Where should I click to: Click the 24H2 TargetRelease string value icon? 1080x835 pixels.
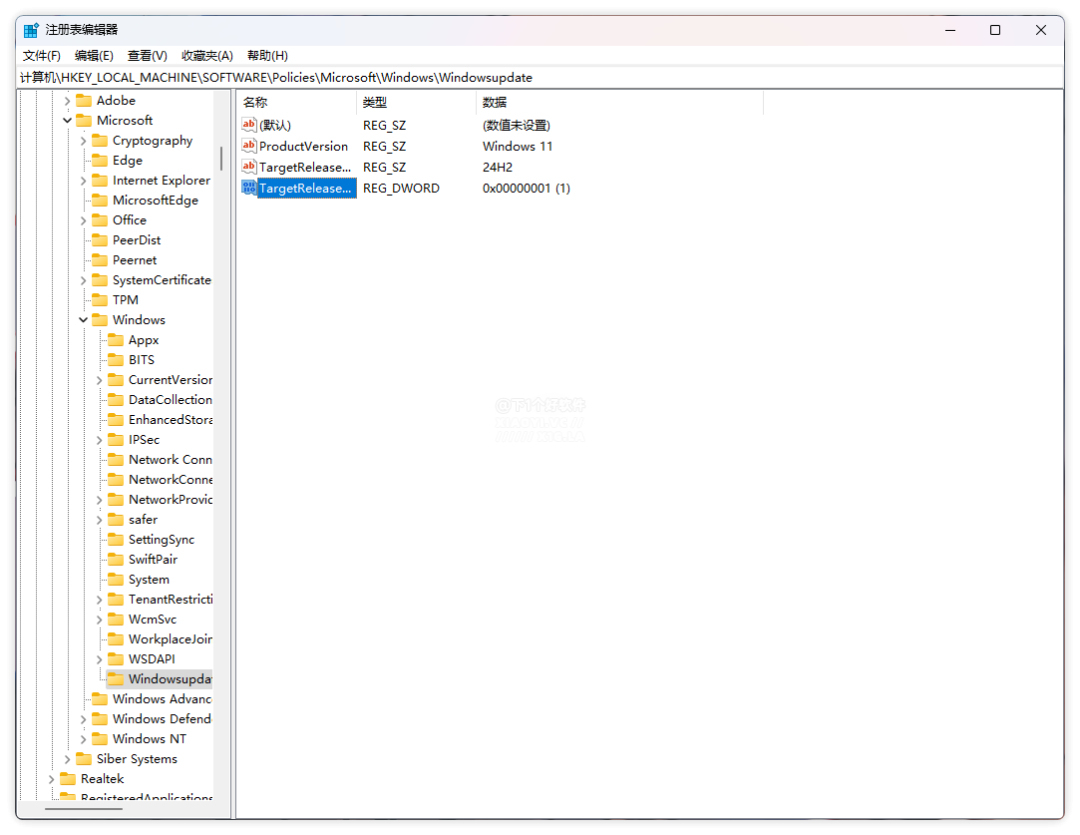249,167
